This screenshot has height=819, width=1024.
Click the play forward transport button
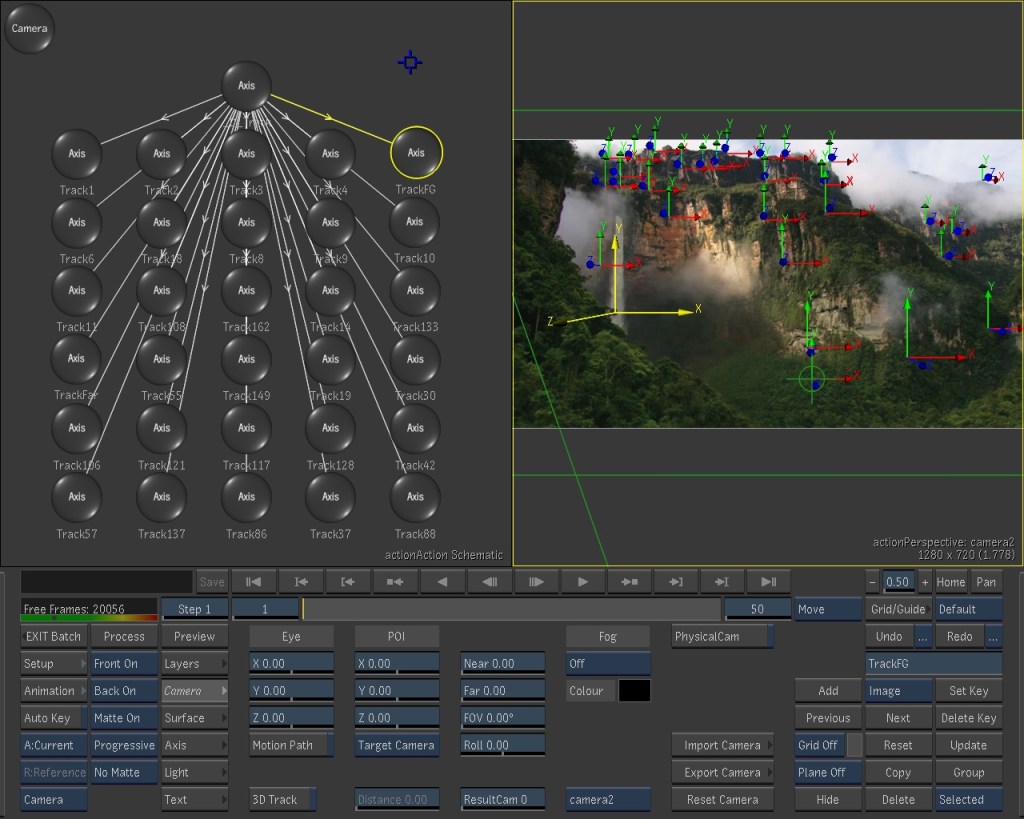[582, 581]
